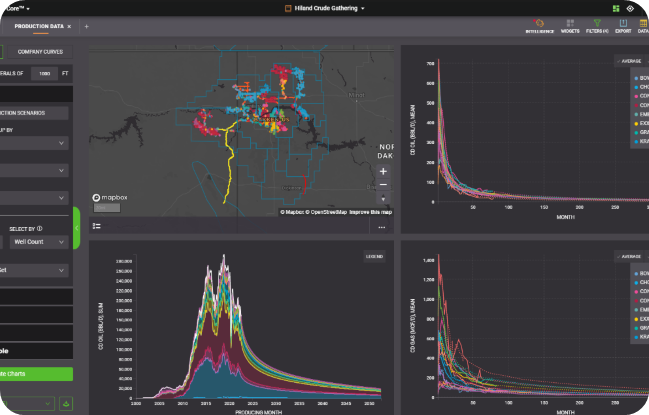The width and height of the screenshot is (649, 415).
Task: Click the green update Charts button
Action: pyautogui.click(x=36, y=373)
